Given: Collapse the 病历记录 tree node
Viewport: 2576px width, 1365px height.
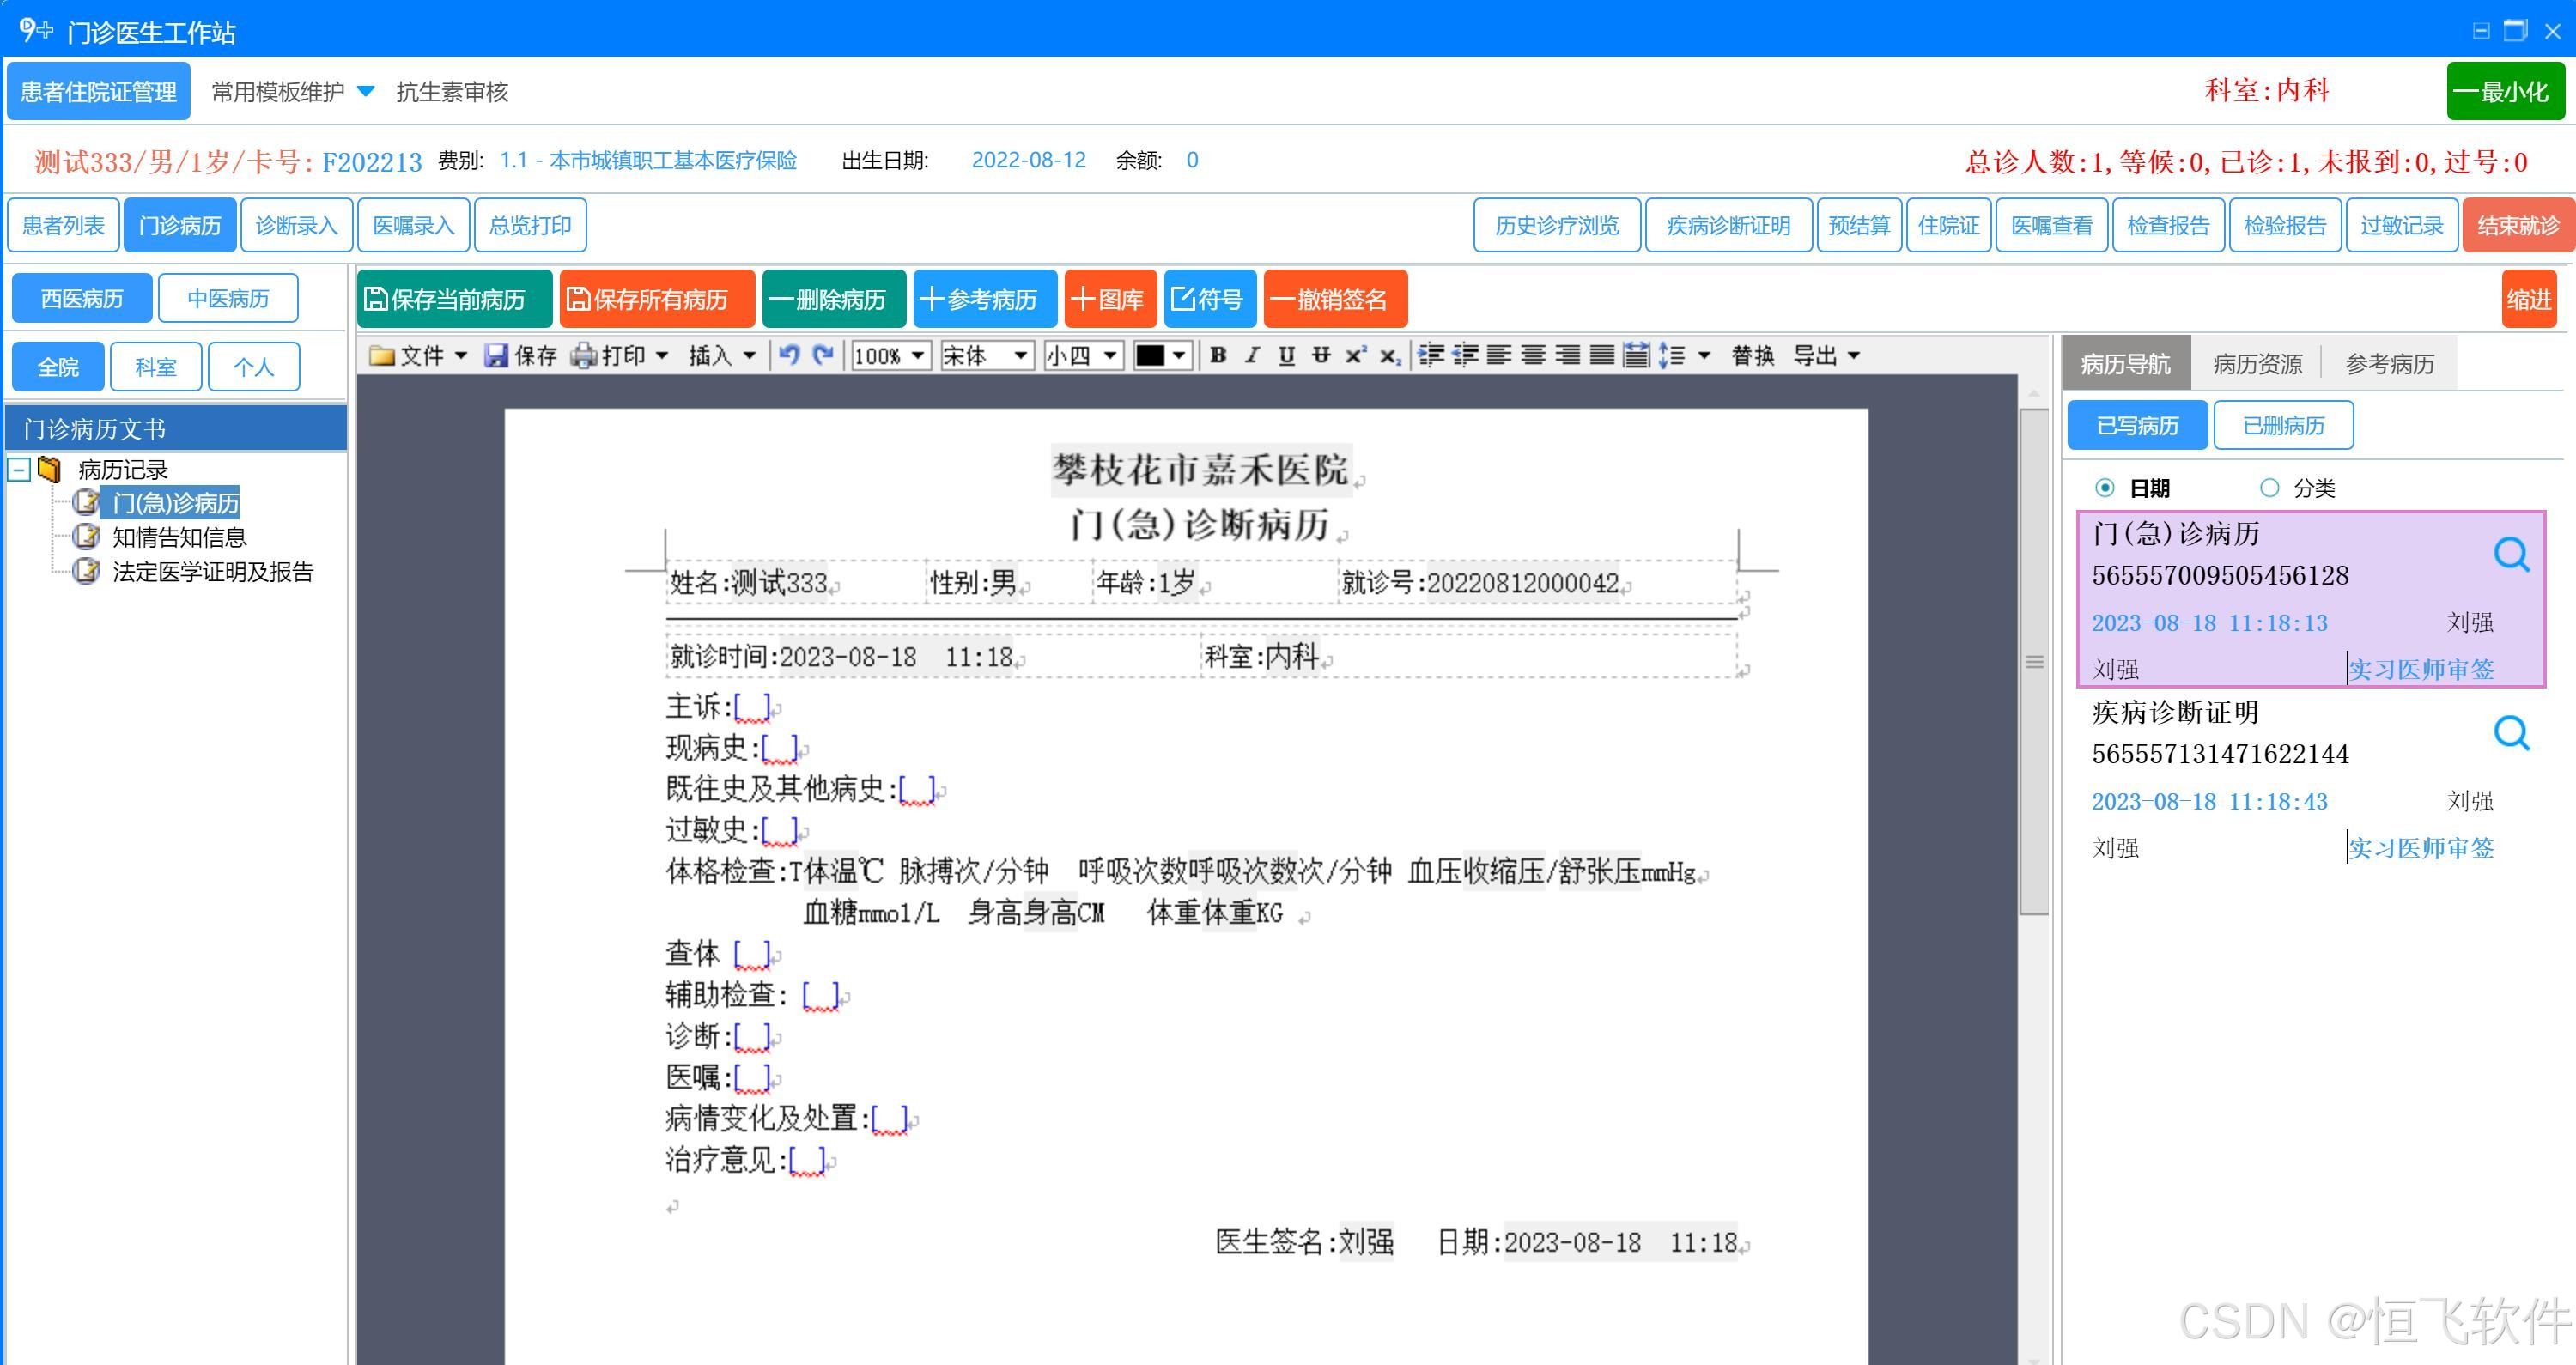Looking at the screenshot, I should coord(19,469).
